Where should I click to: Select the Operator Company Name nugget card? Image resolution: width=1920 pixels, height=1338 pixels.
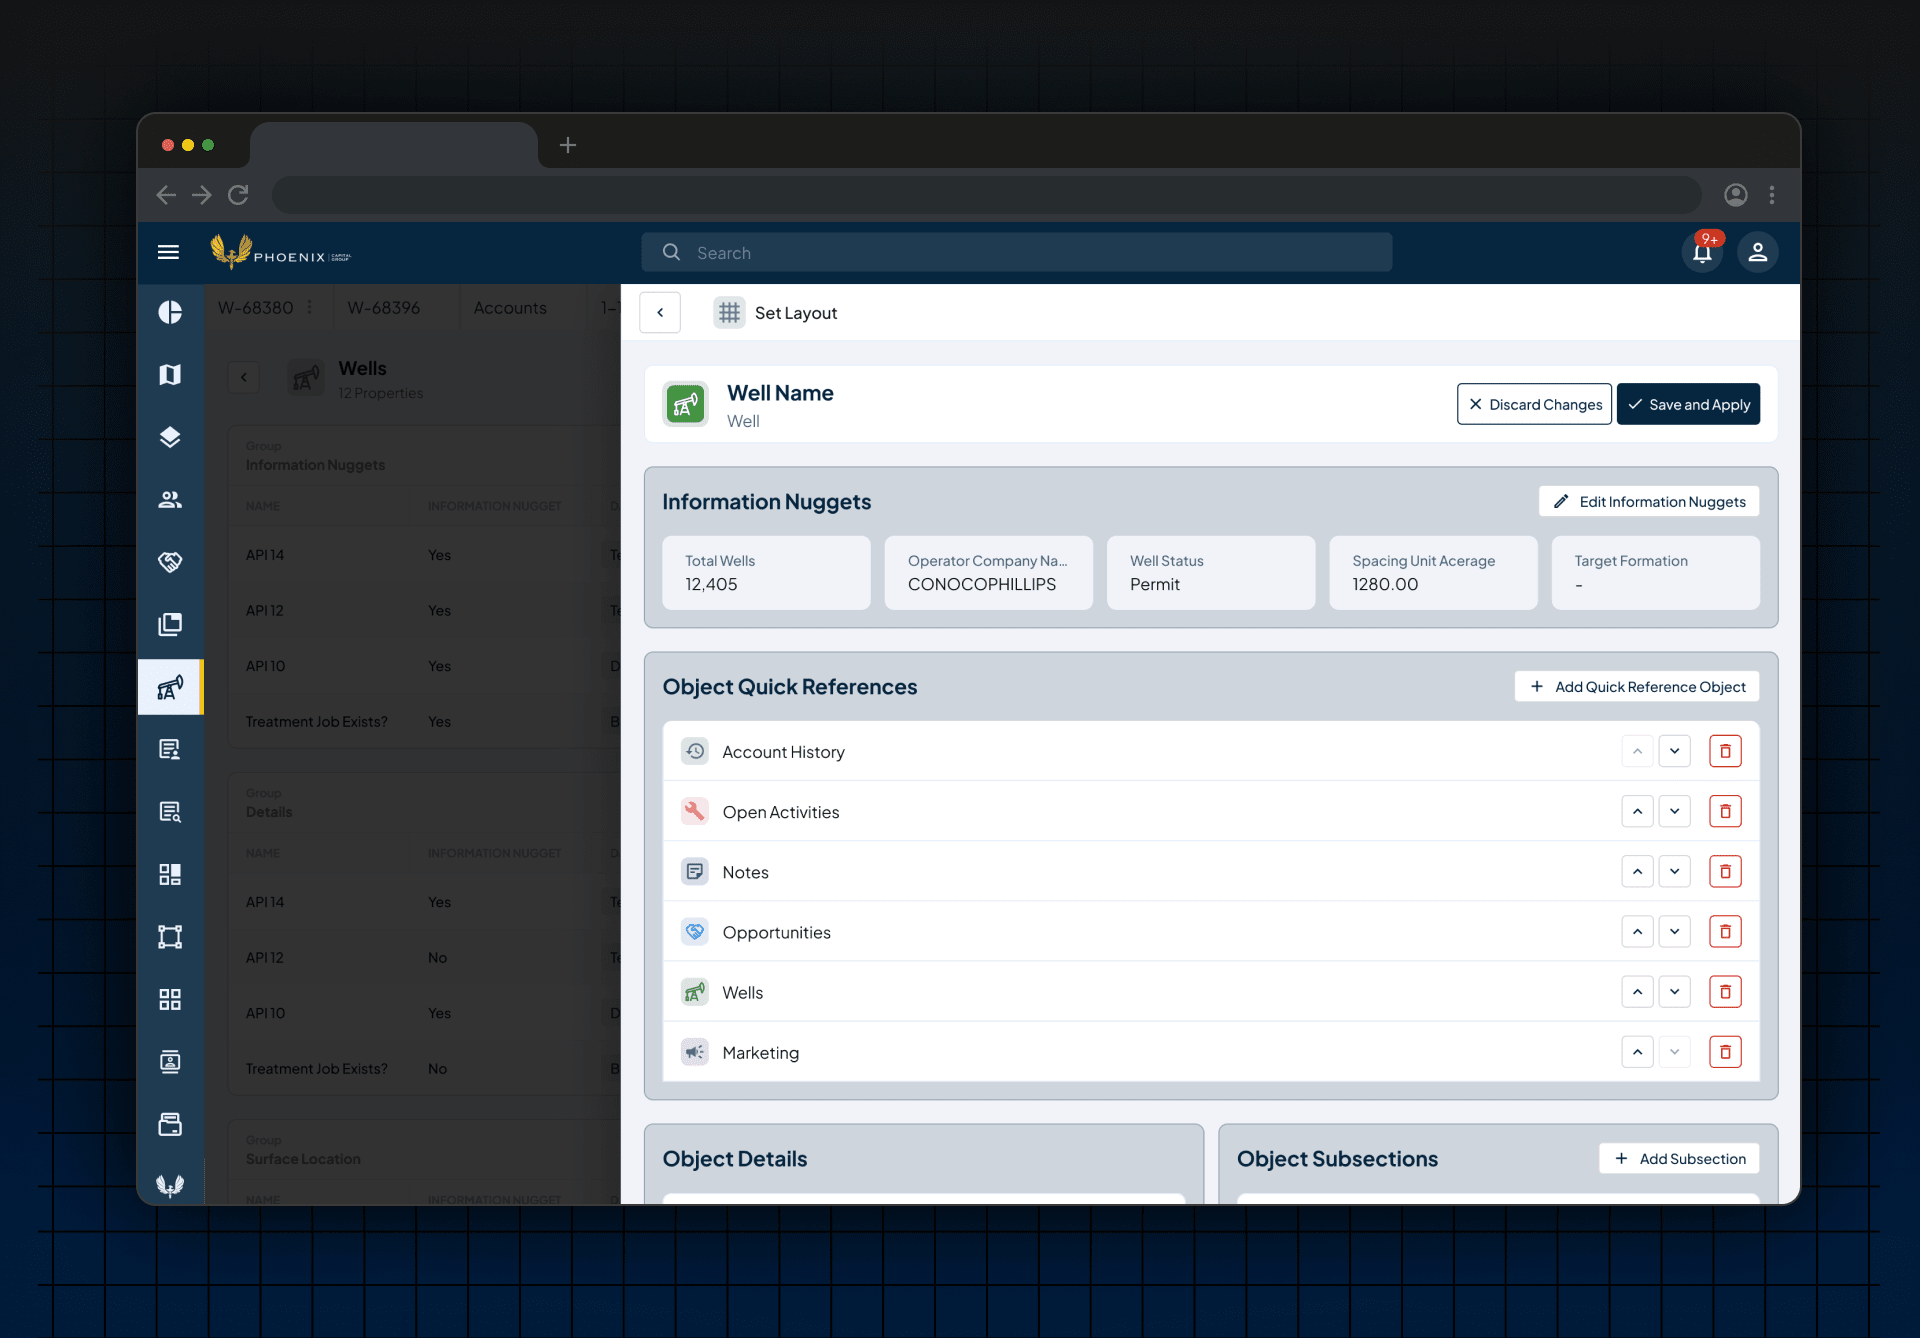tap(988, 572)
